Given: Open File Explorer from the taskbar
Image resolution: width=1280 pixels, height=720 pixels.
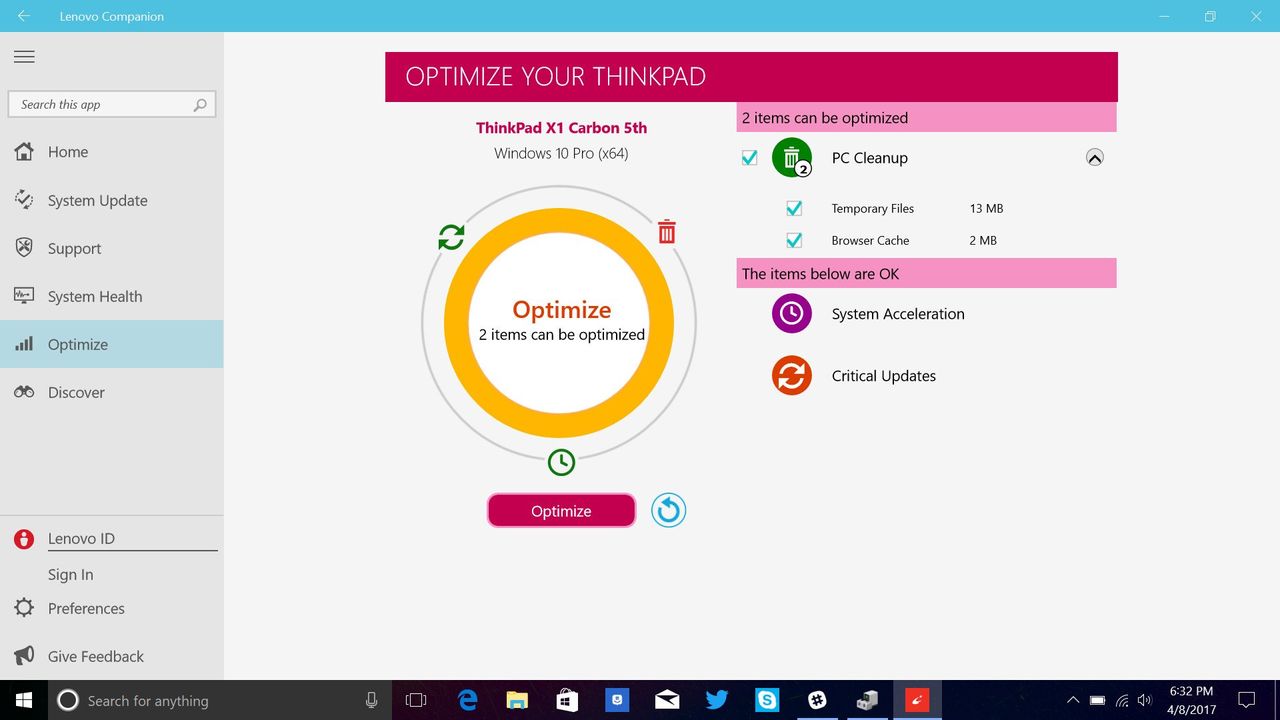Looking at the screenshot, I should [x=517, y=700].
